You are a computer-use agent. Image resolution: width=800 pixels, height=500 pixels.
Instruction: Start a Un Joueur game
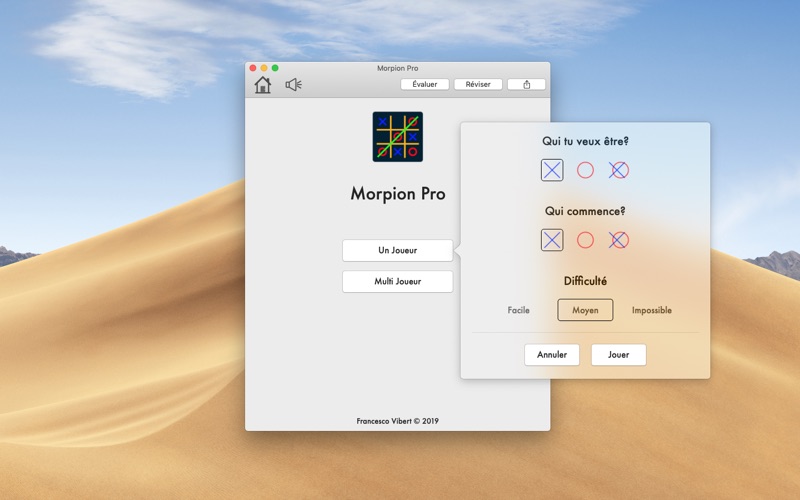tap(397, 251)
